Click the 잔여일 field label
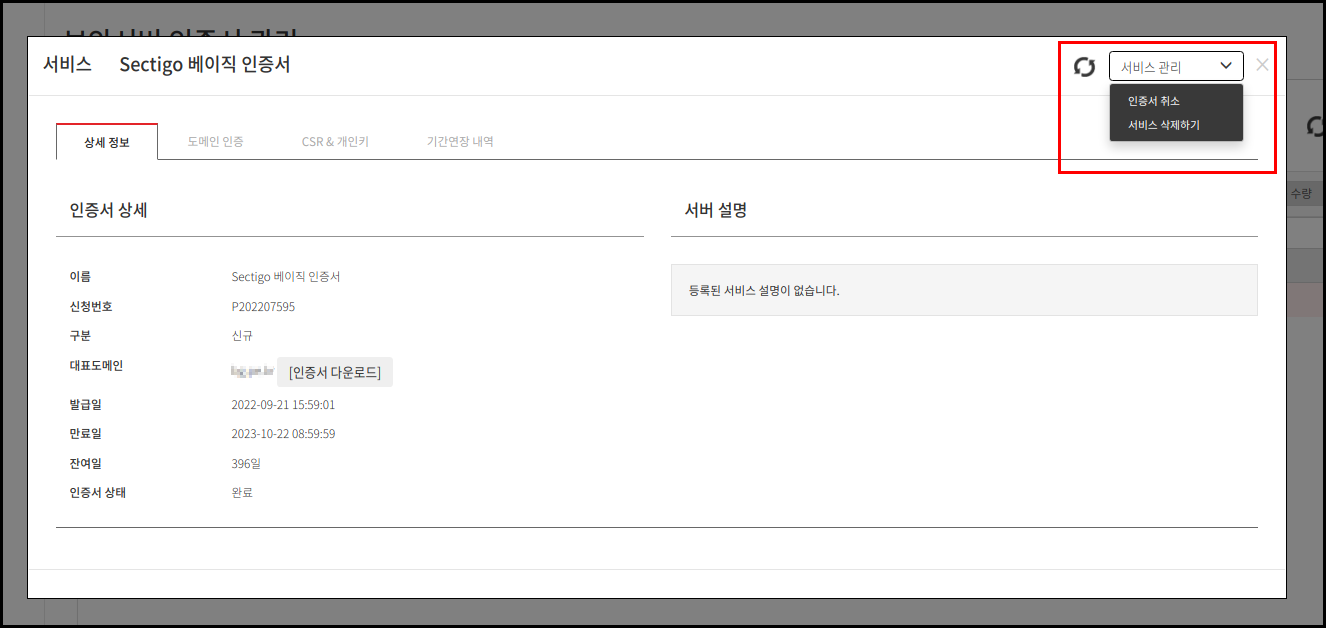The image size is (1326, 628). click(x=85, y=464)
